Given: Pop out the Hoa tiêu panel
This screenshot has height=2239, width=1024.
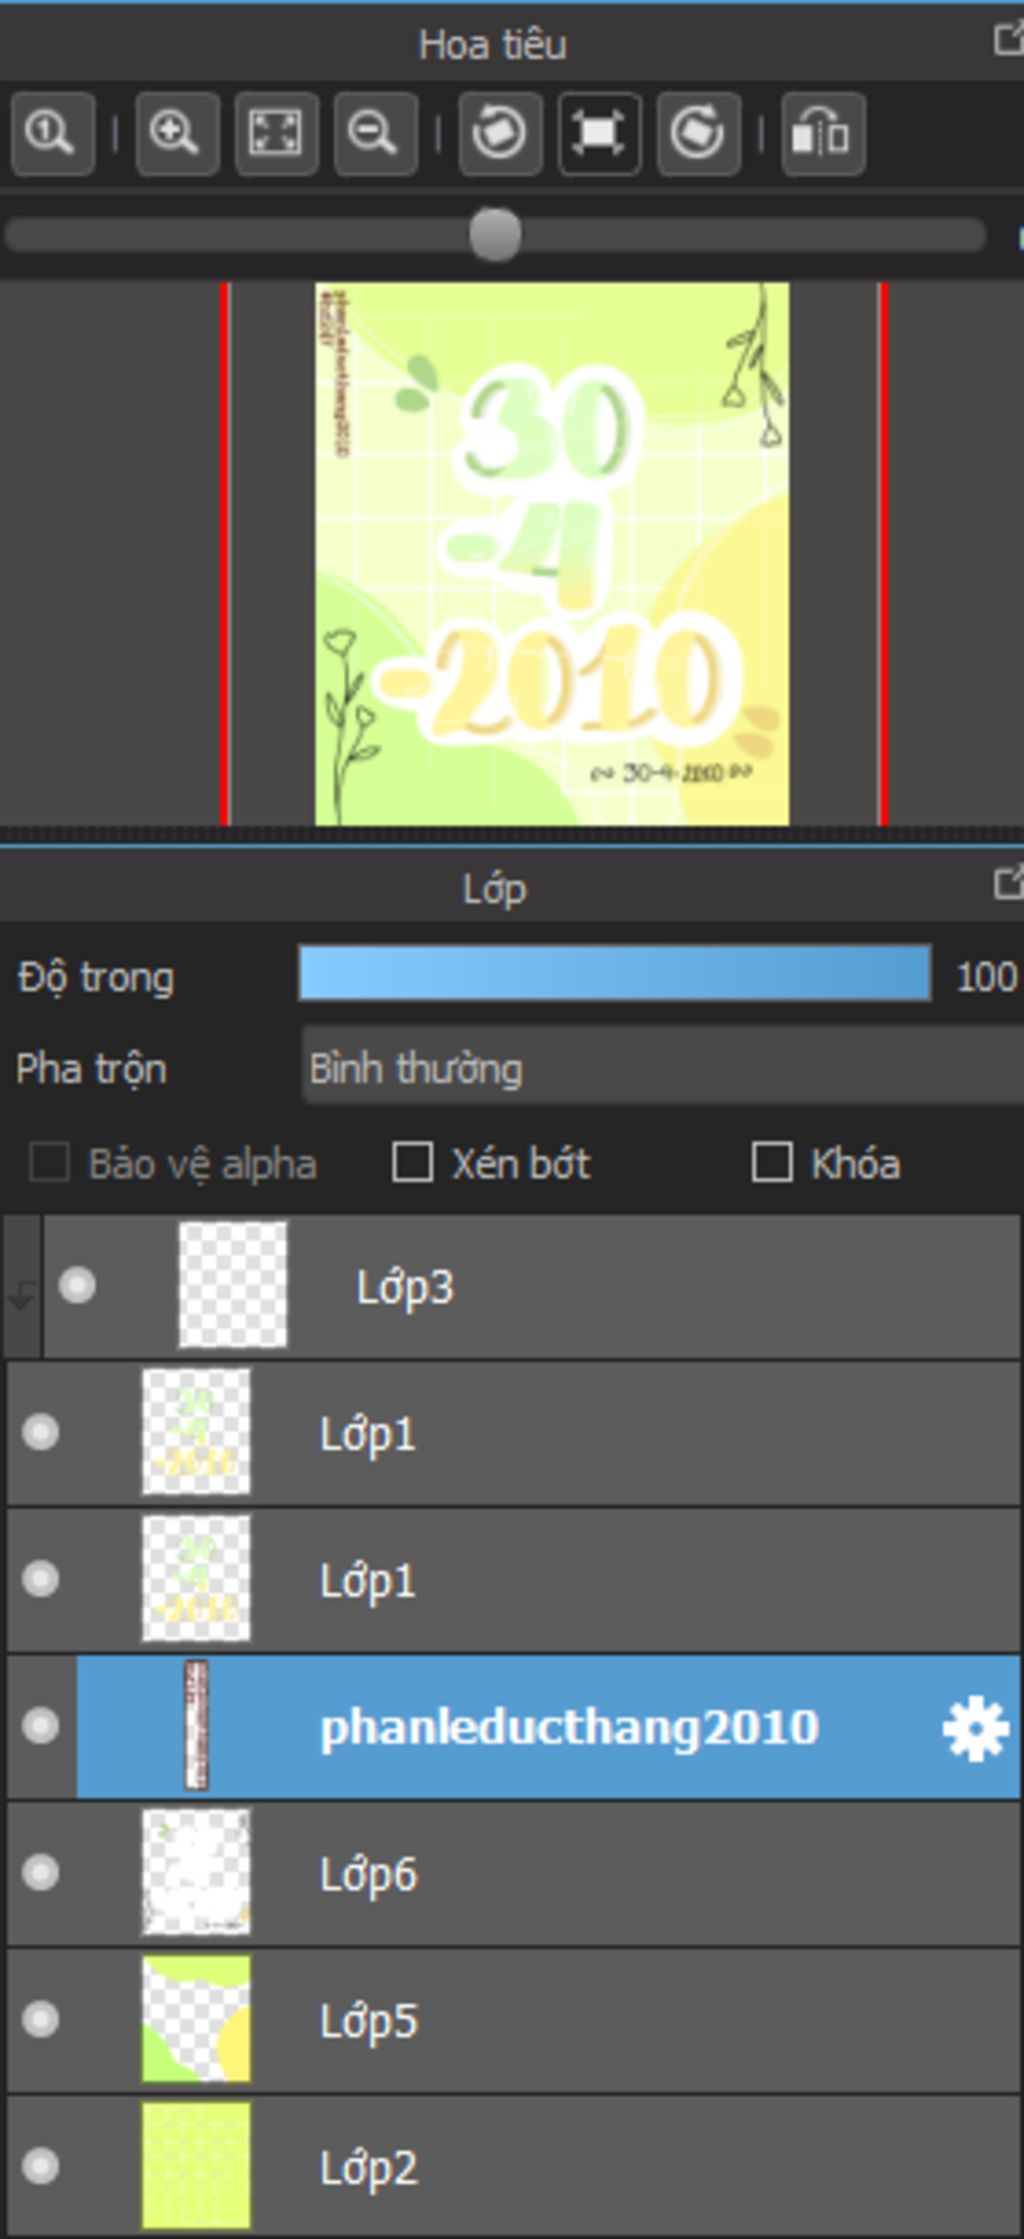Looking at the screenshot, I should 1008,40.
